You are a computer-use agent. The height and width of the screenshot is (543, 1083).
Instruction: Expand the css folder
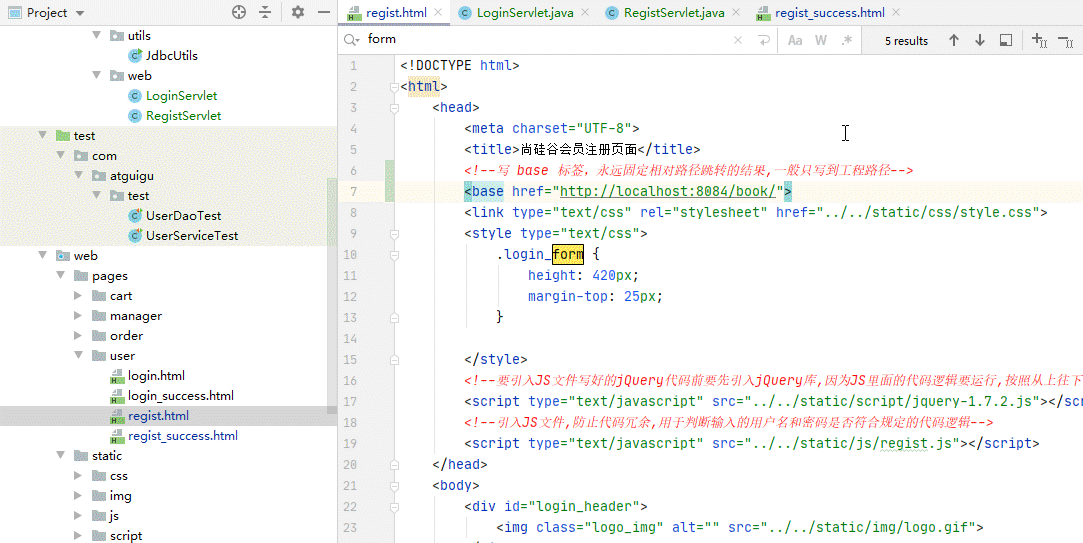[x=79, y=476]
